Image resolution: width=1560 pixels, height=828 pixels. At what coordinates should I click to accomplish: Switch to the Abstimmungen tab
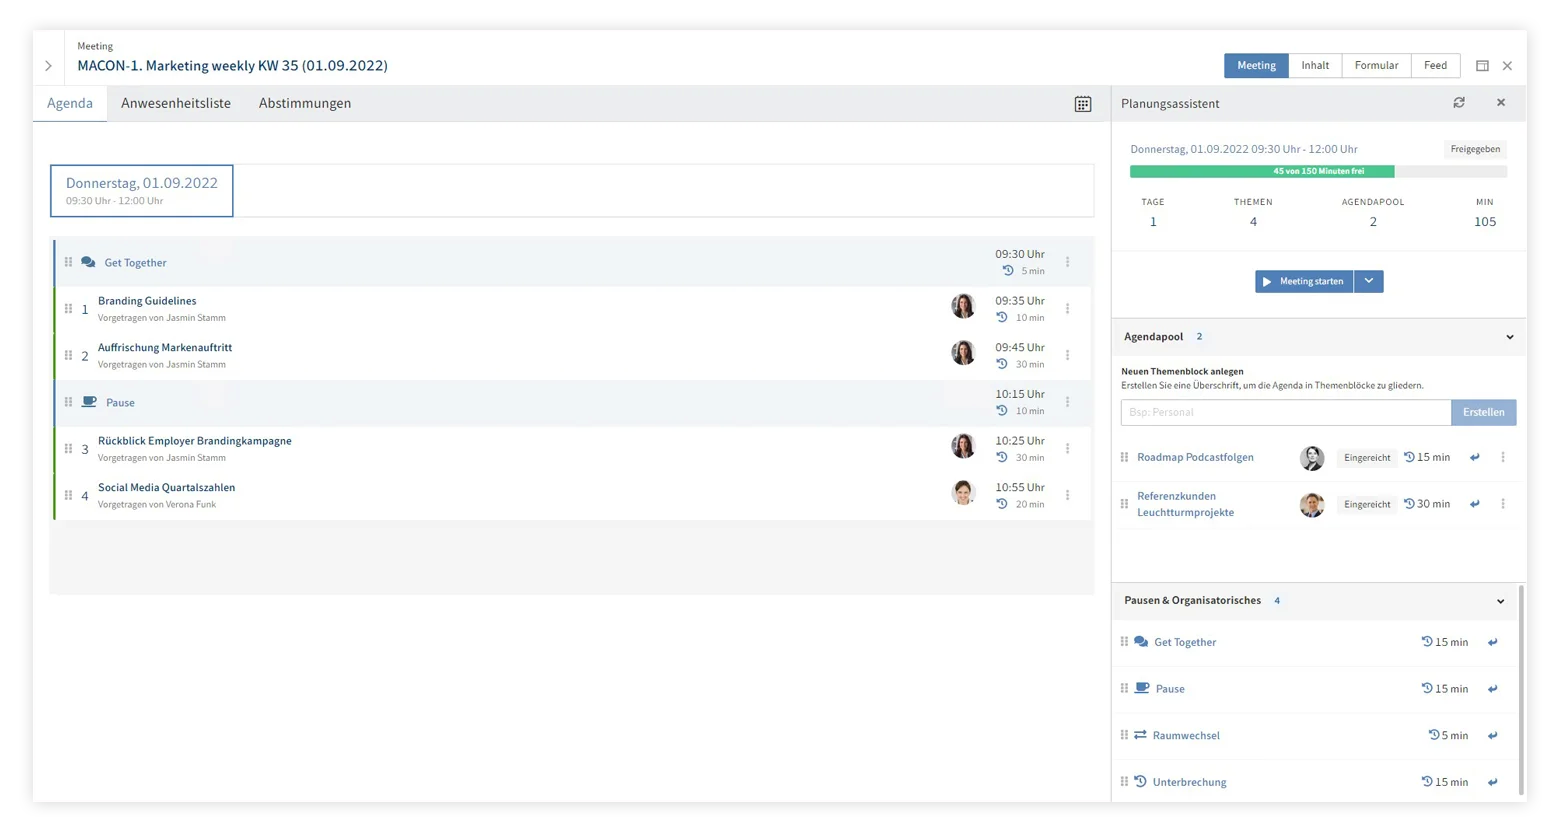[305, 104]
